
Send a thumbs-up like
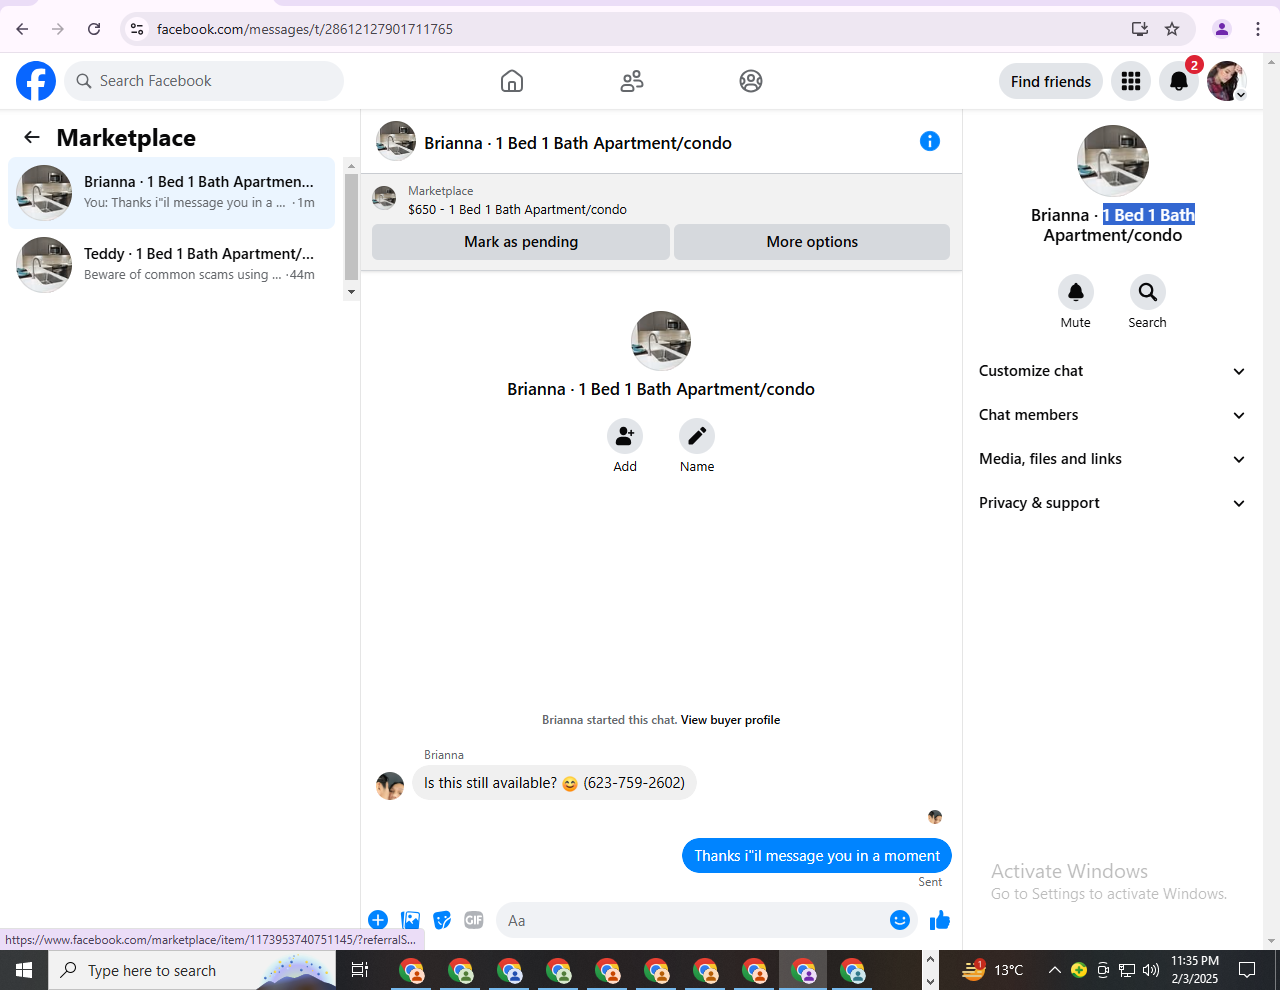(940, 920)
